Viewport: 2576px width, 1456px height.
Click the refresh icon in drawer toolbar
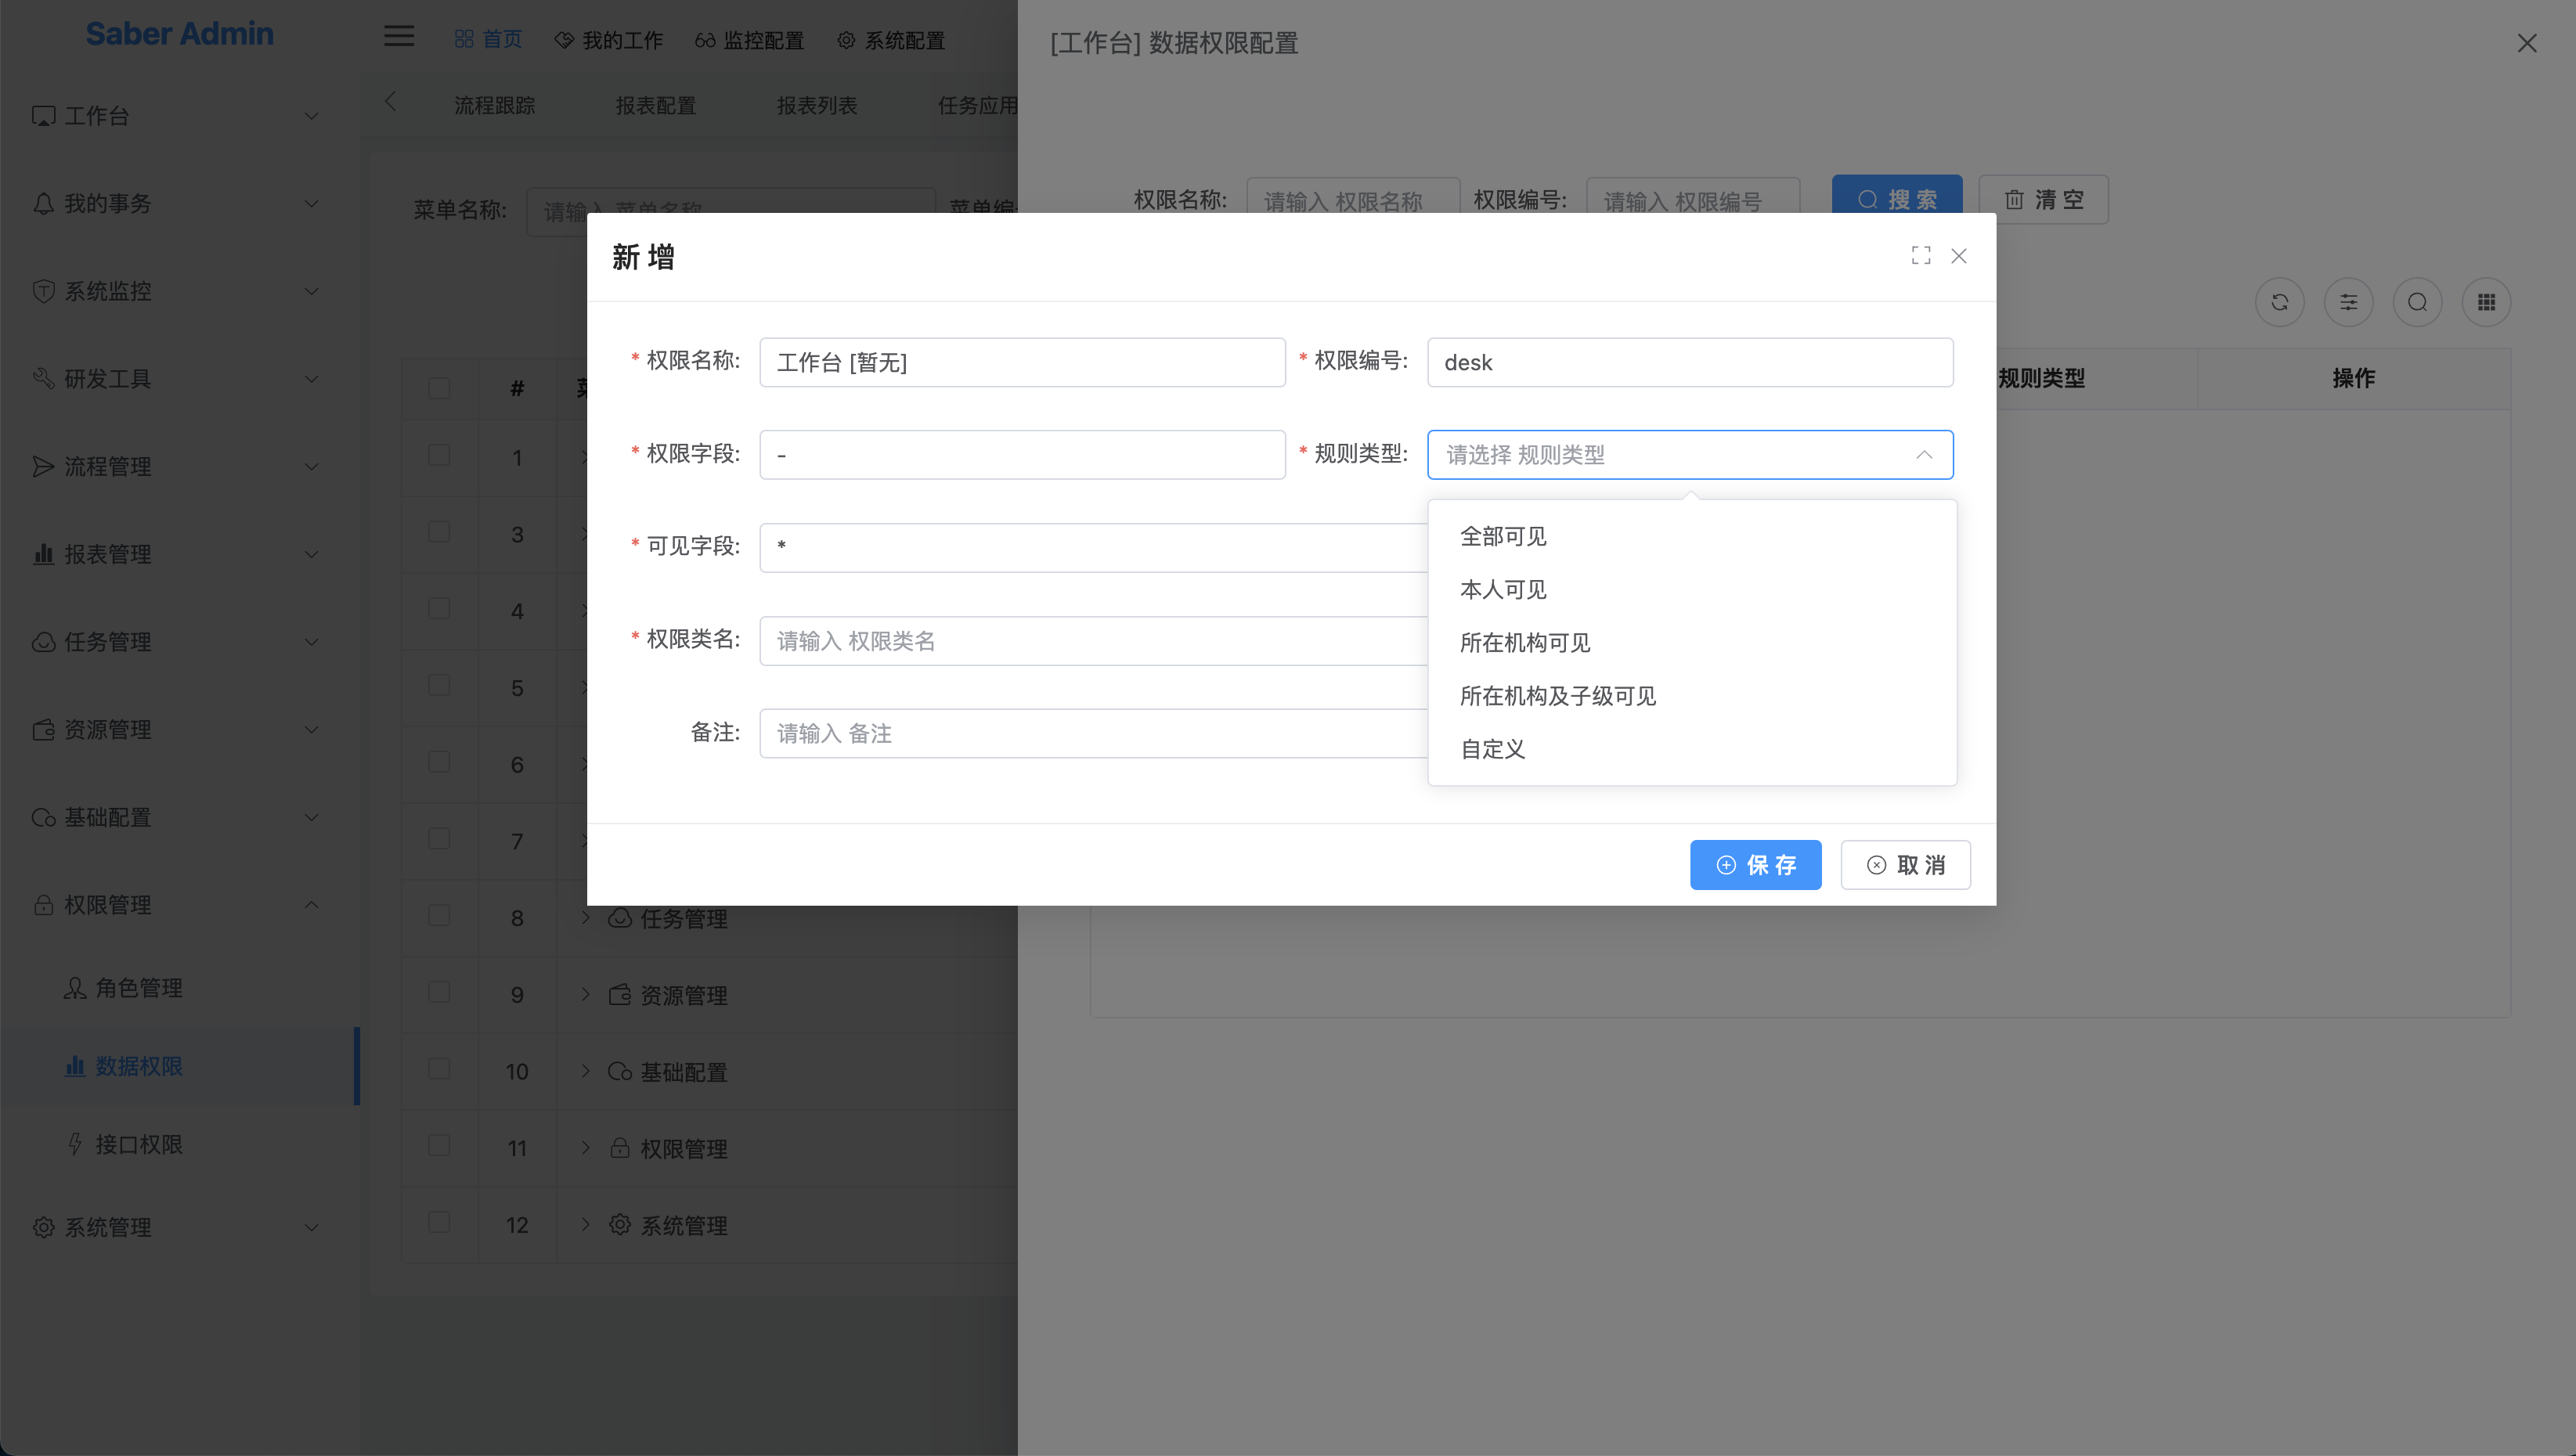click(x=2279, y=302)
